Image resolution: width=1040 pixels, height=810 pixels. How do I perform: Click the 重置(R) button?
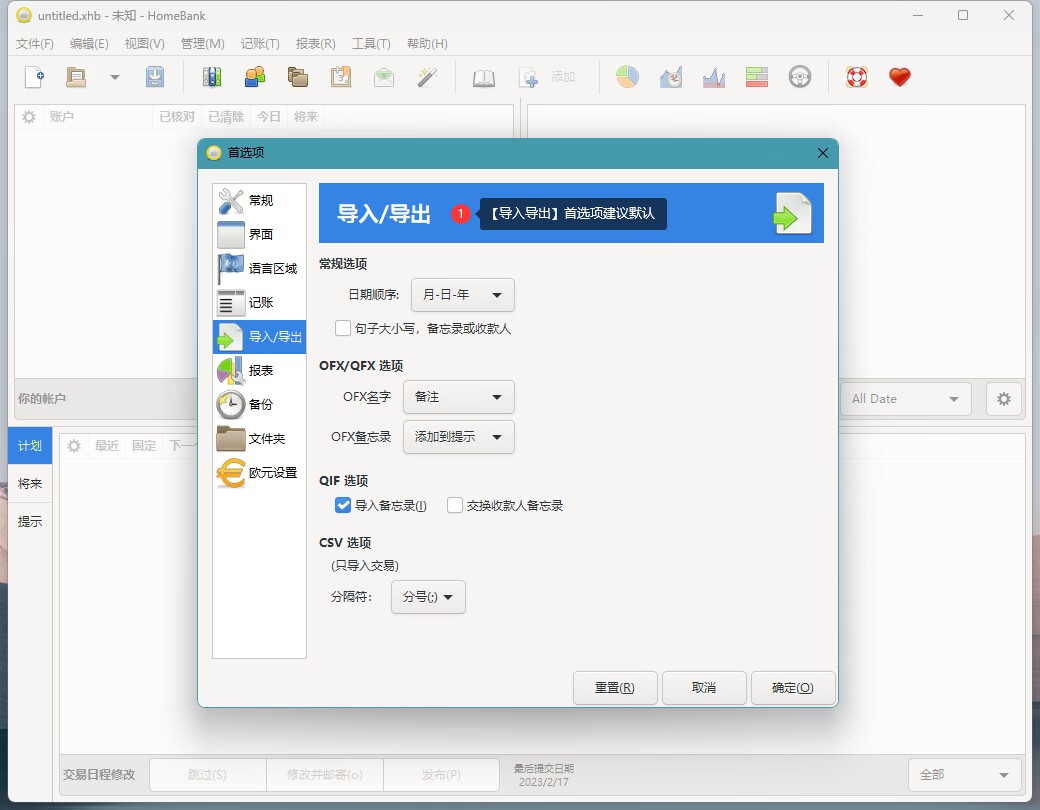pyautogui.click(x=615, y=688)
